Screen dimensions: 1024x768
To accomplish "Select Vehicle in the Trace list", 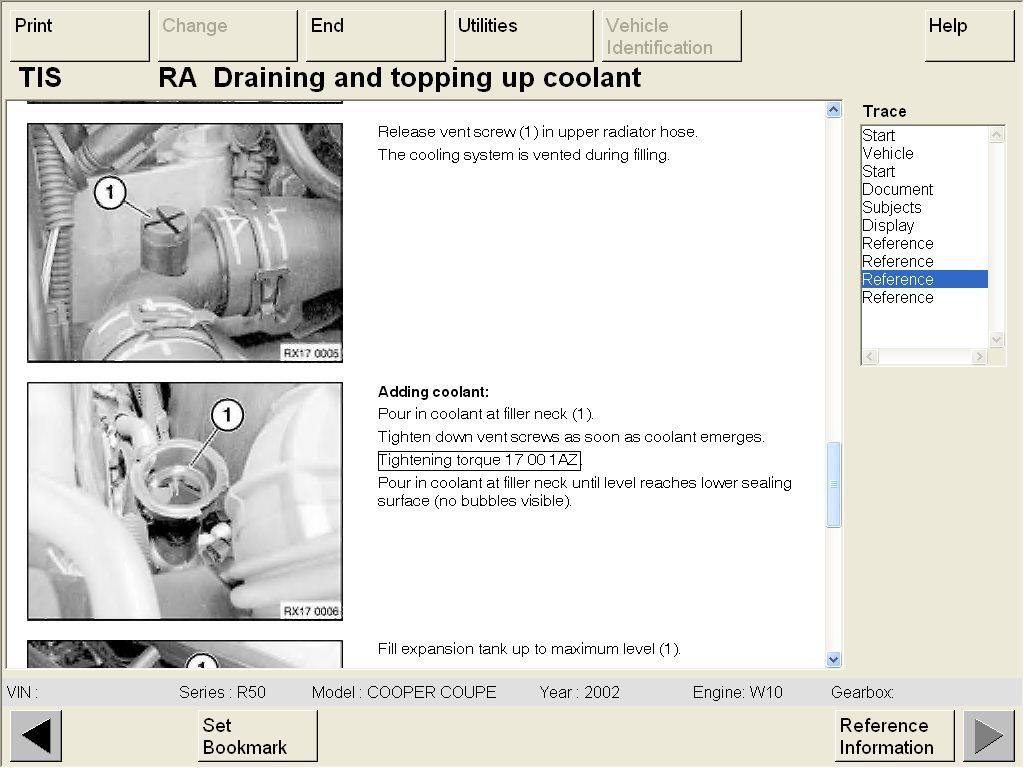I will click(x=888, y=154).
